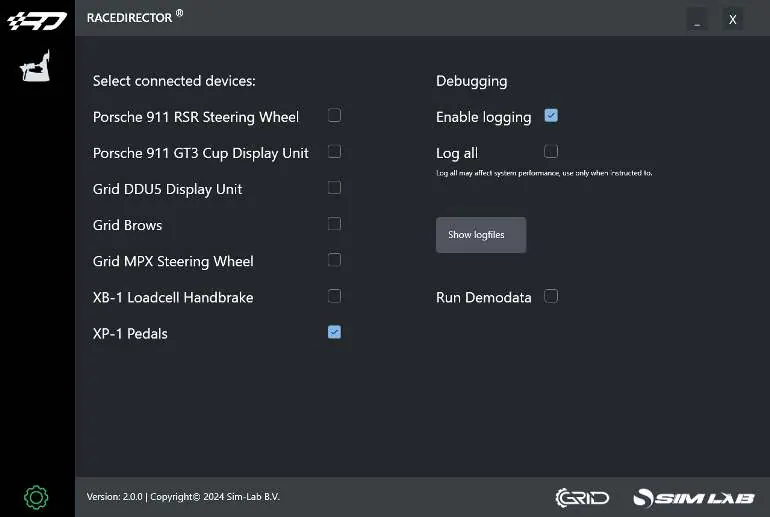Viewport: 770px width, 517px height.
Task: Click the Sim-Lab logo in footer
Action: pyautogui.click(x=694, y=498)
